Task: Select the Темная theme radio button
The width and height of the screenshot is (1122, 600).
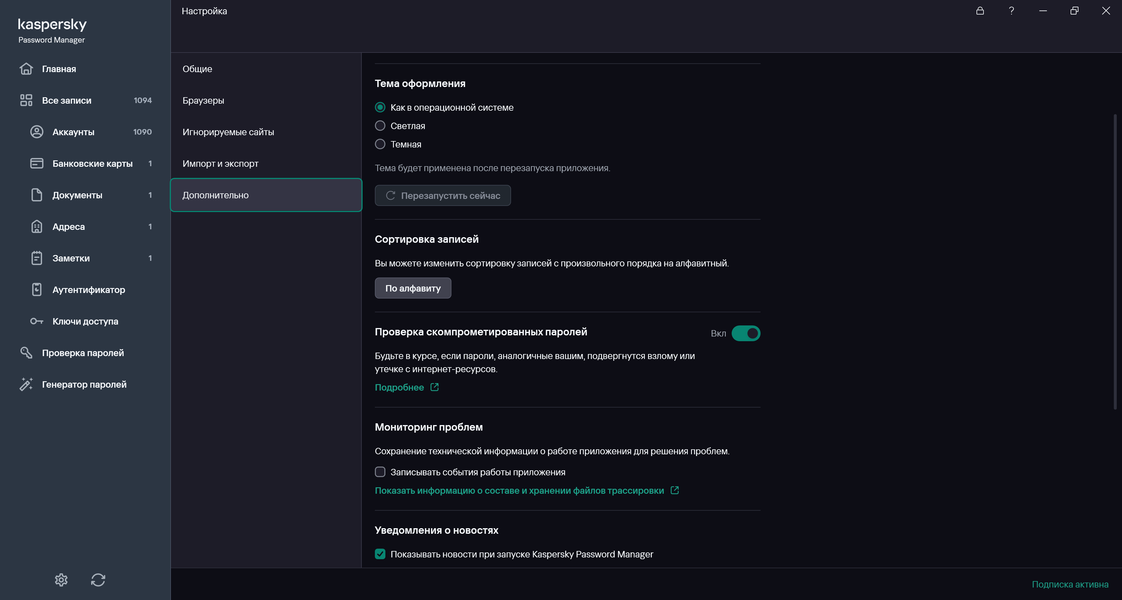Action: click(x=380, y=144)
